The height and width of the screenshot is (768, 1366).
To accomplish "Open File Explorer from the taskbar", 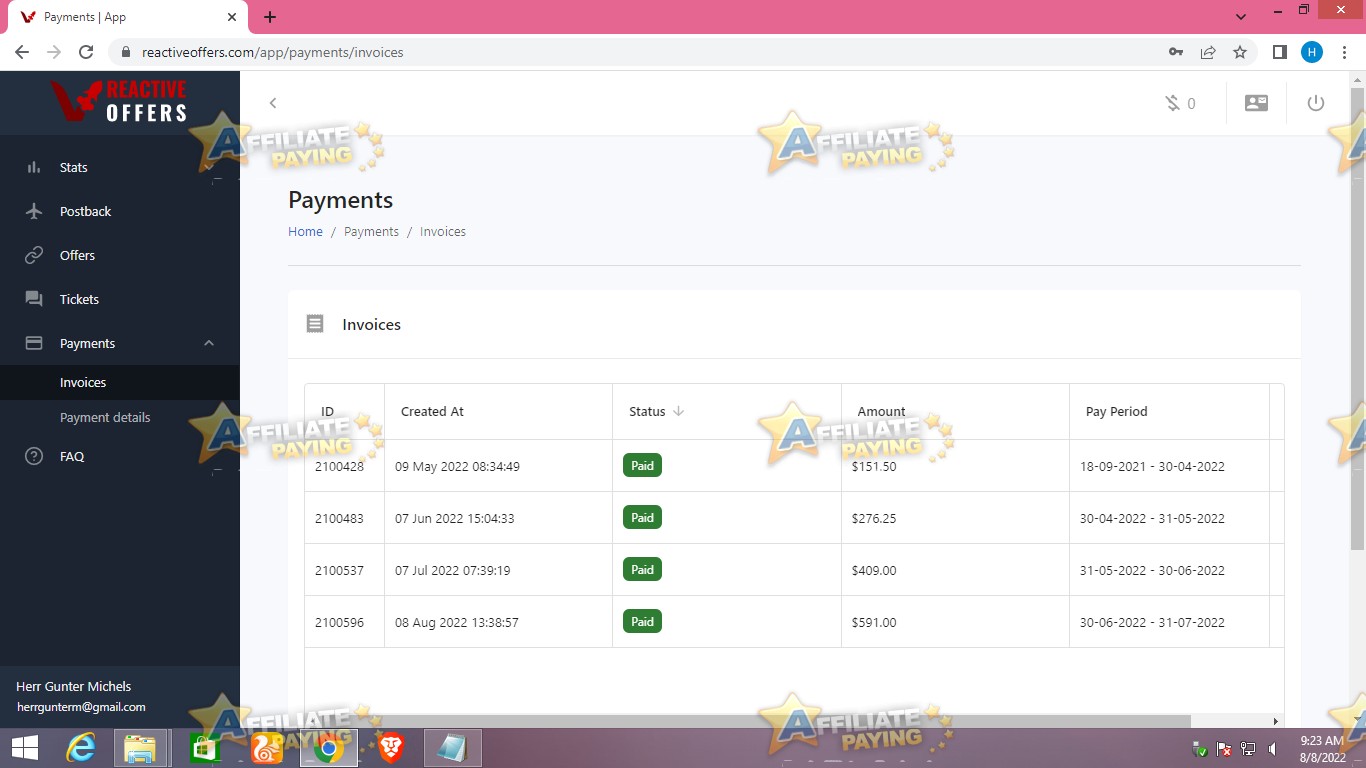I will [140, 748].
